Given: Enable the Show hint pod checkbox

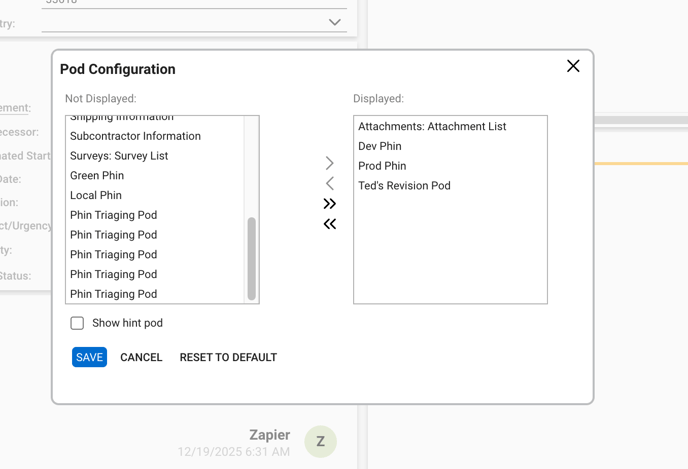Looking at the screenshot, I should point(77,323).
